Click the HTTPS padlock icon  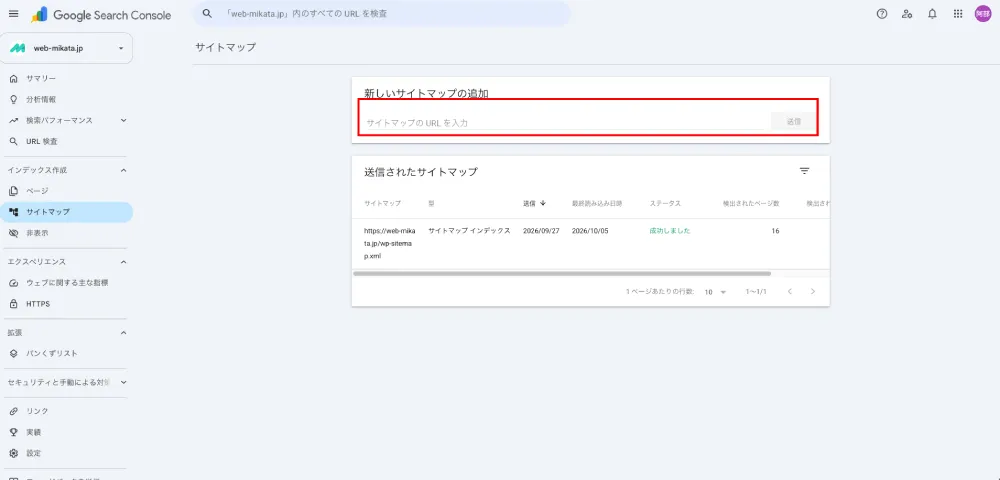(13, 304)
